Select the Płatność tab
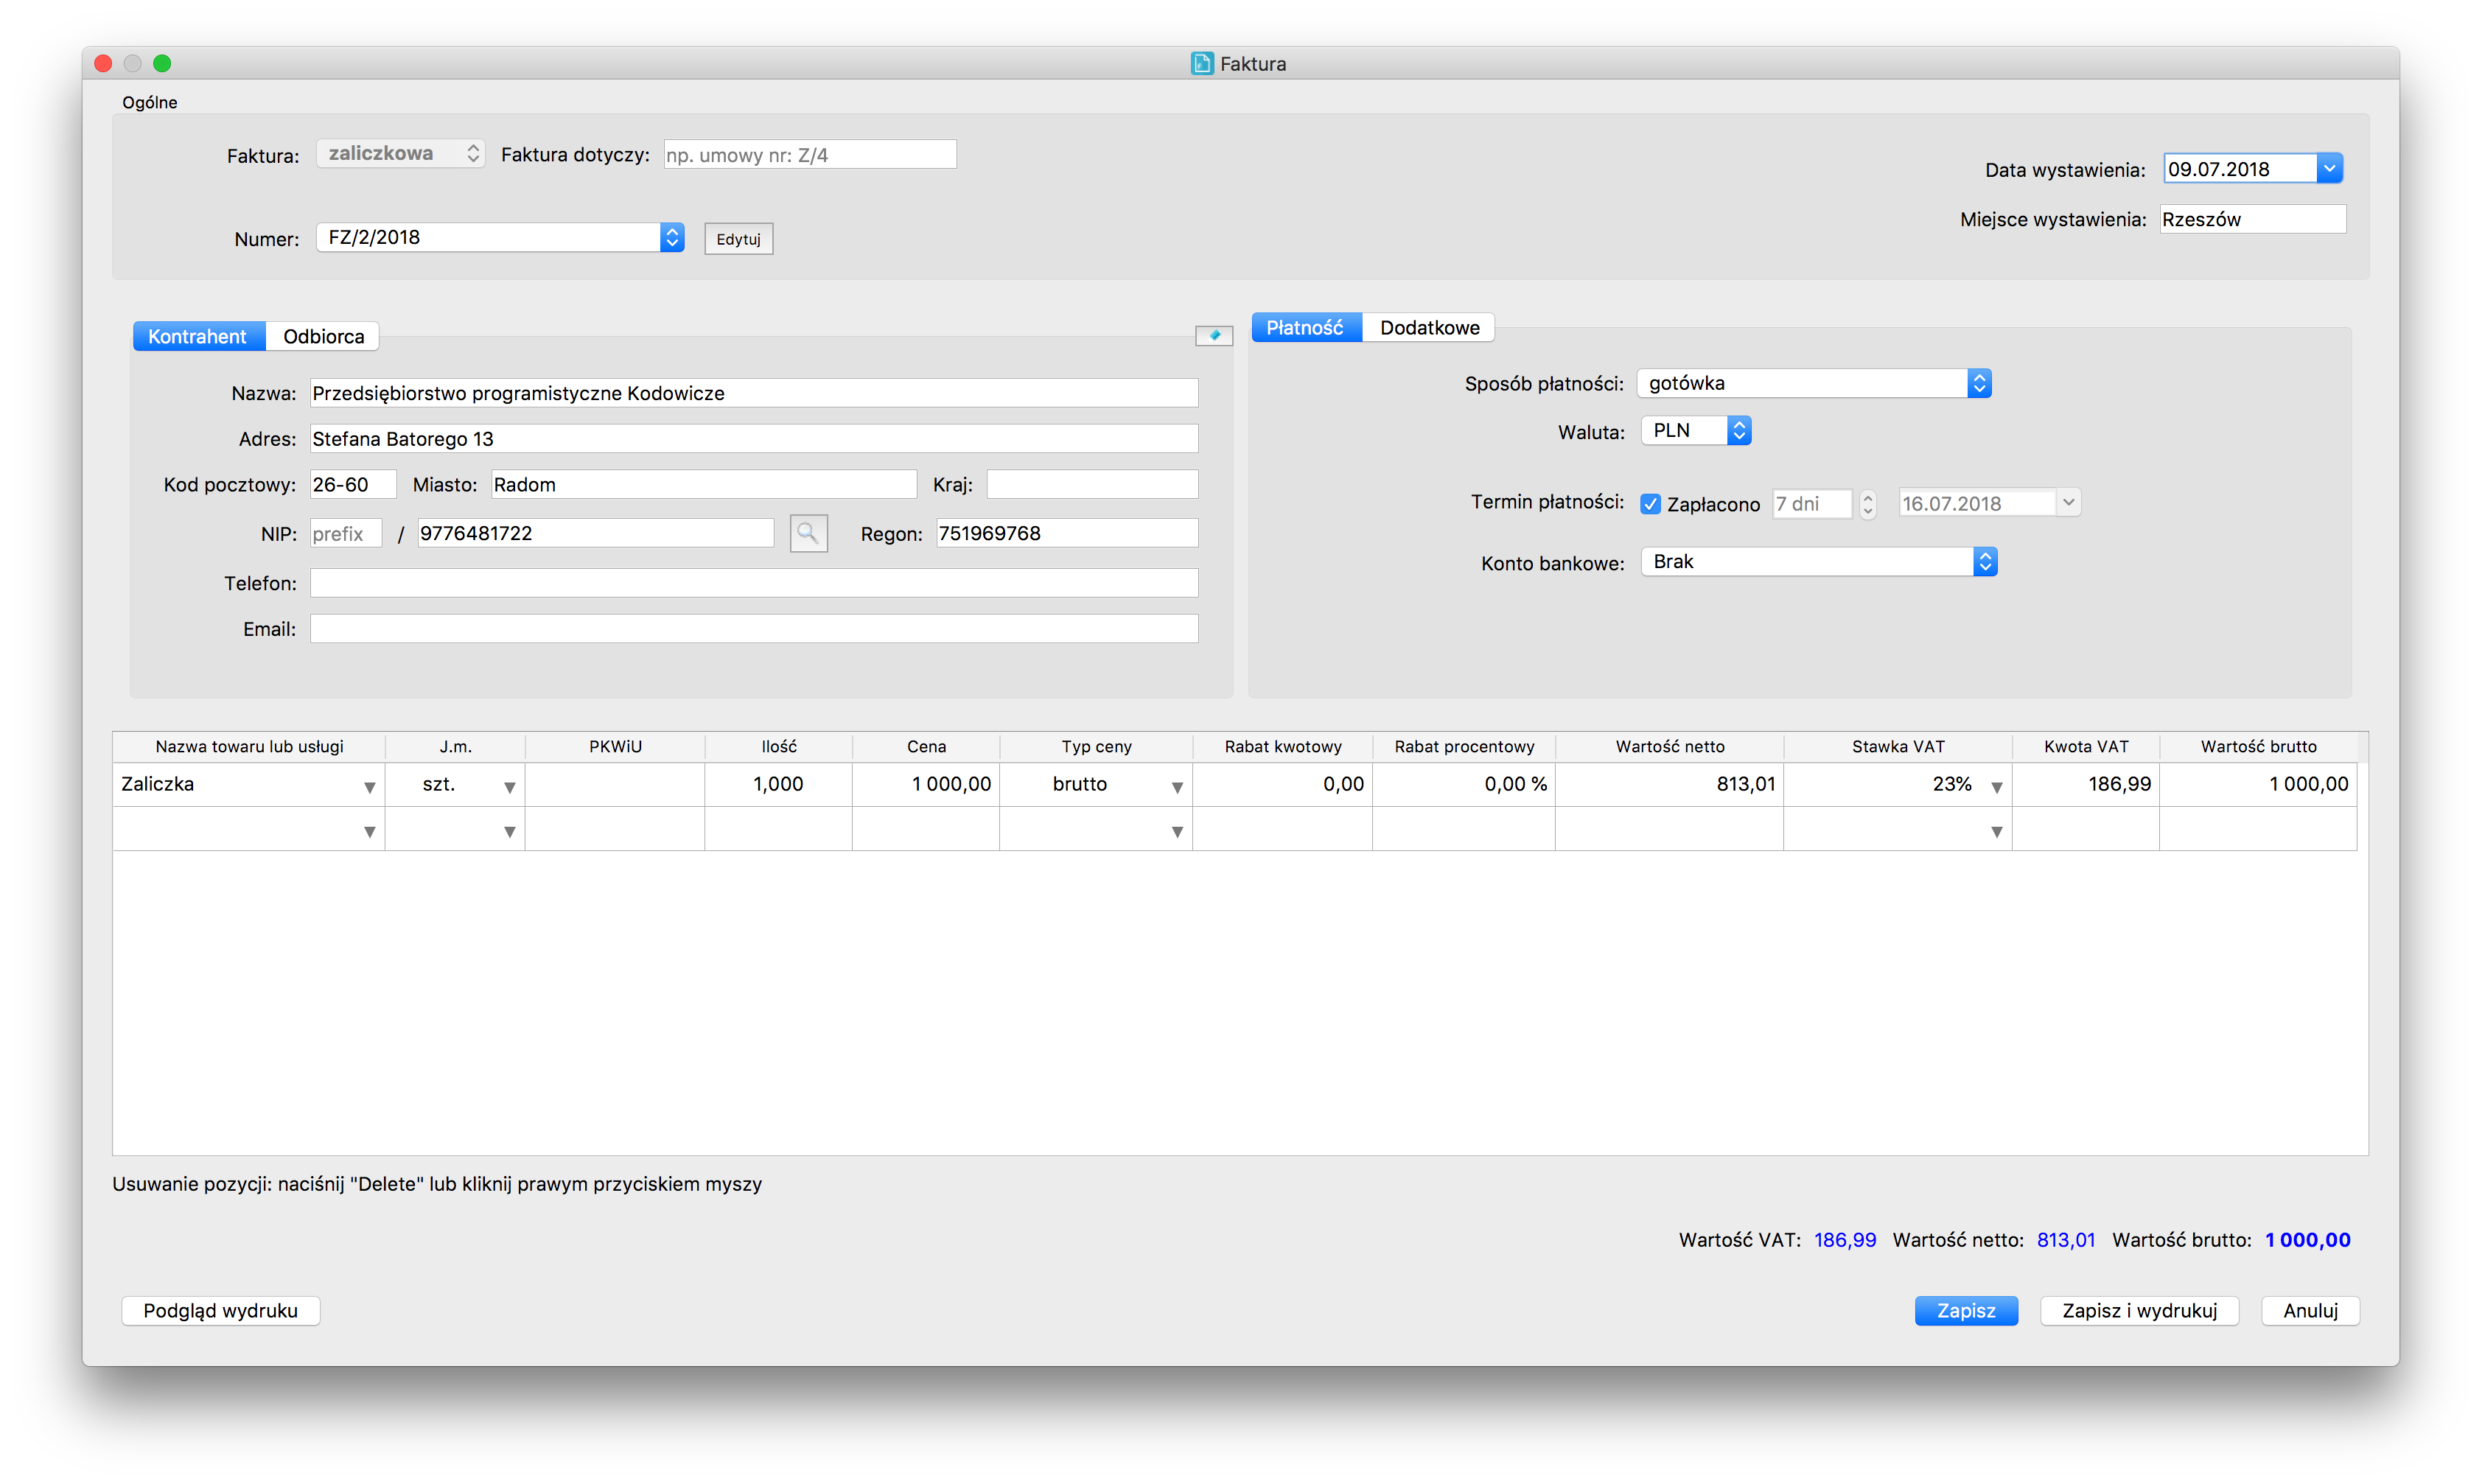The height and width of the screenshot is (1484, 2482). (1305, 328)
